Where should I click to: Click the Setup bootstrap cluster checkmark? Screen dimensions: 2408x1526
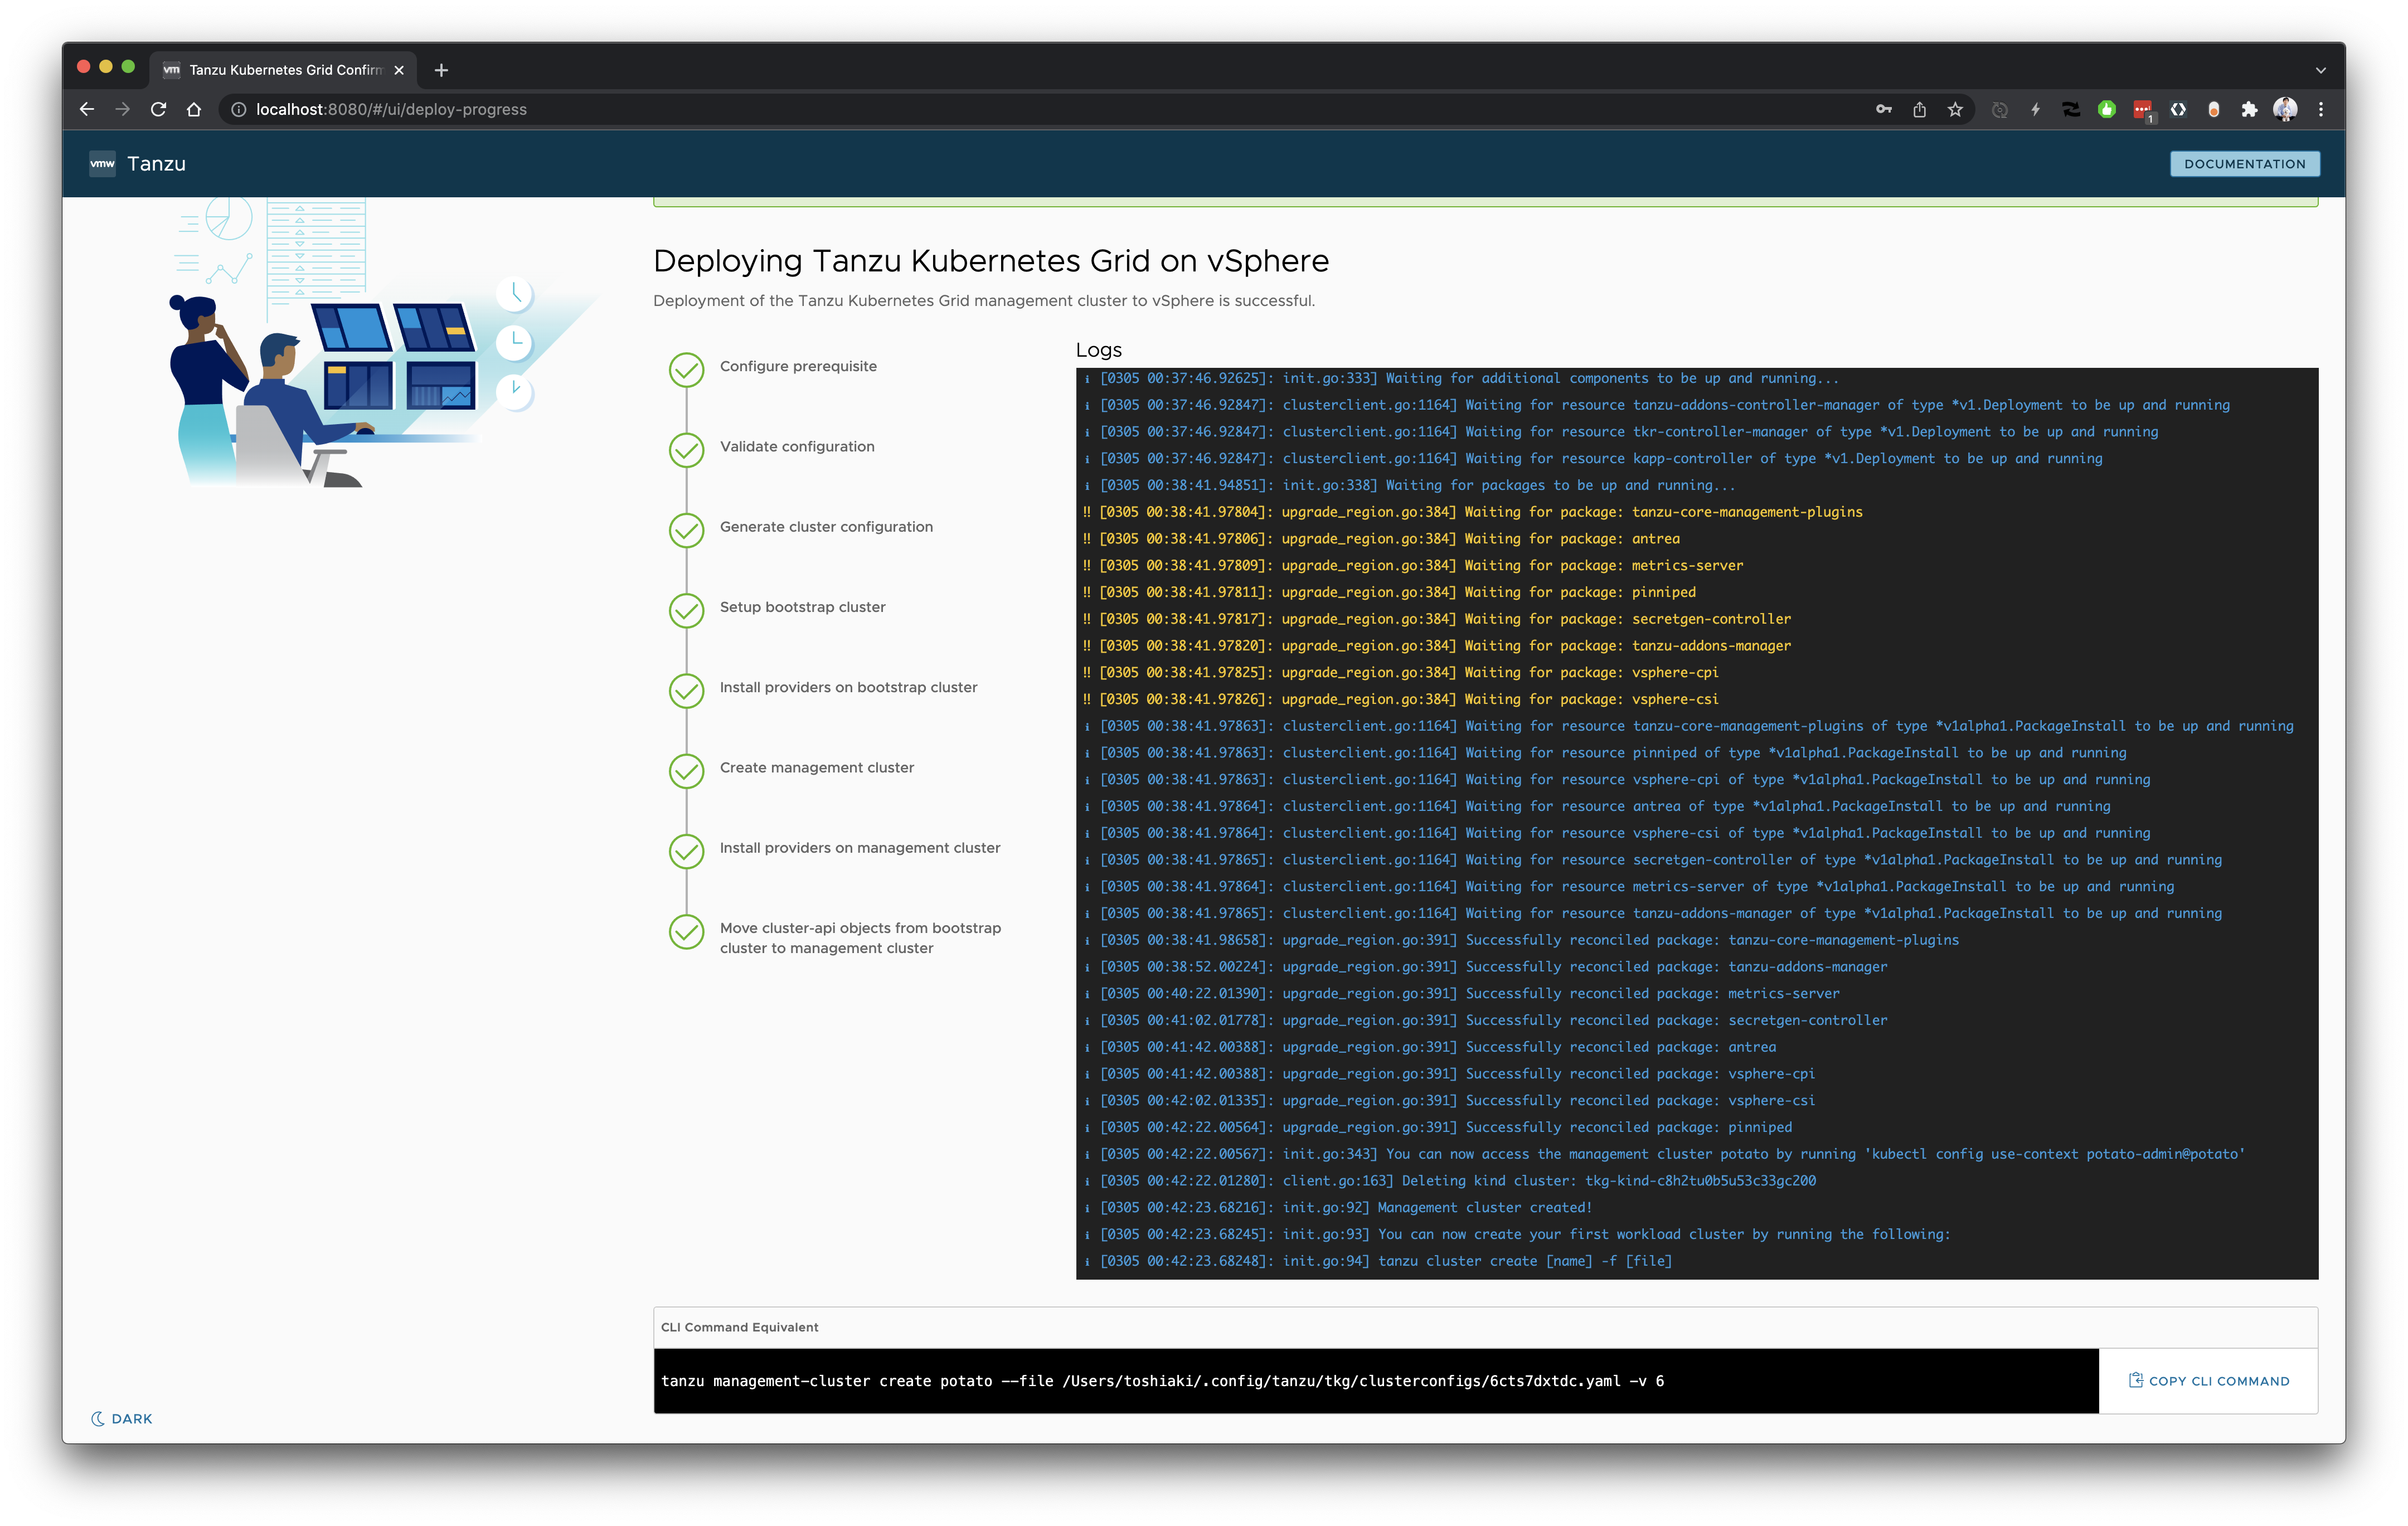[x=687, y=610]
